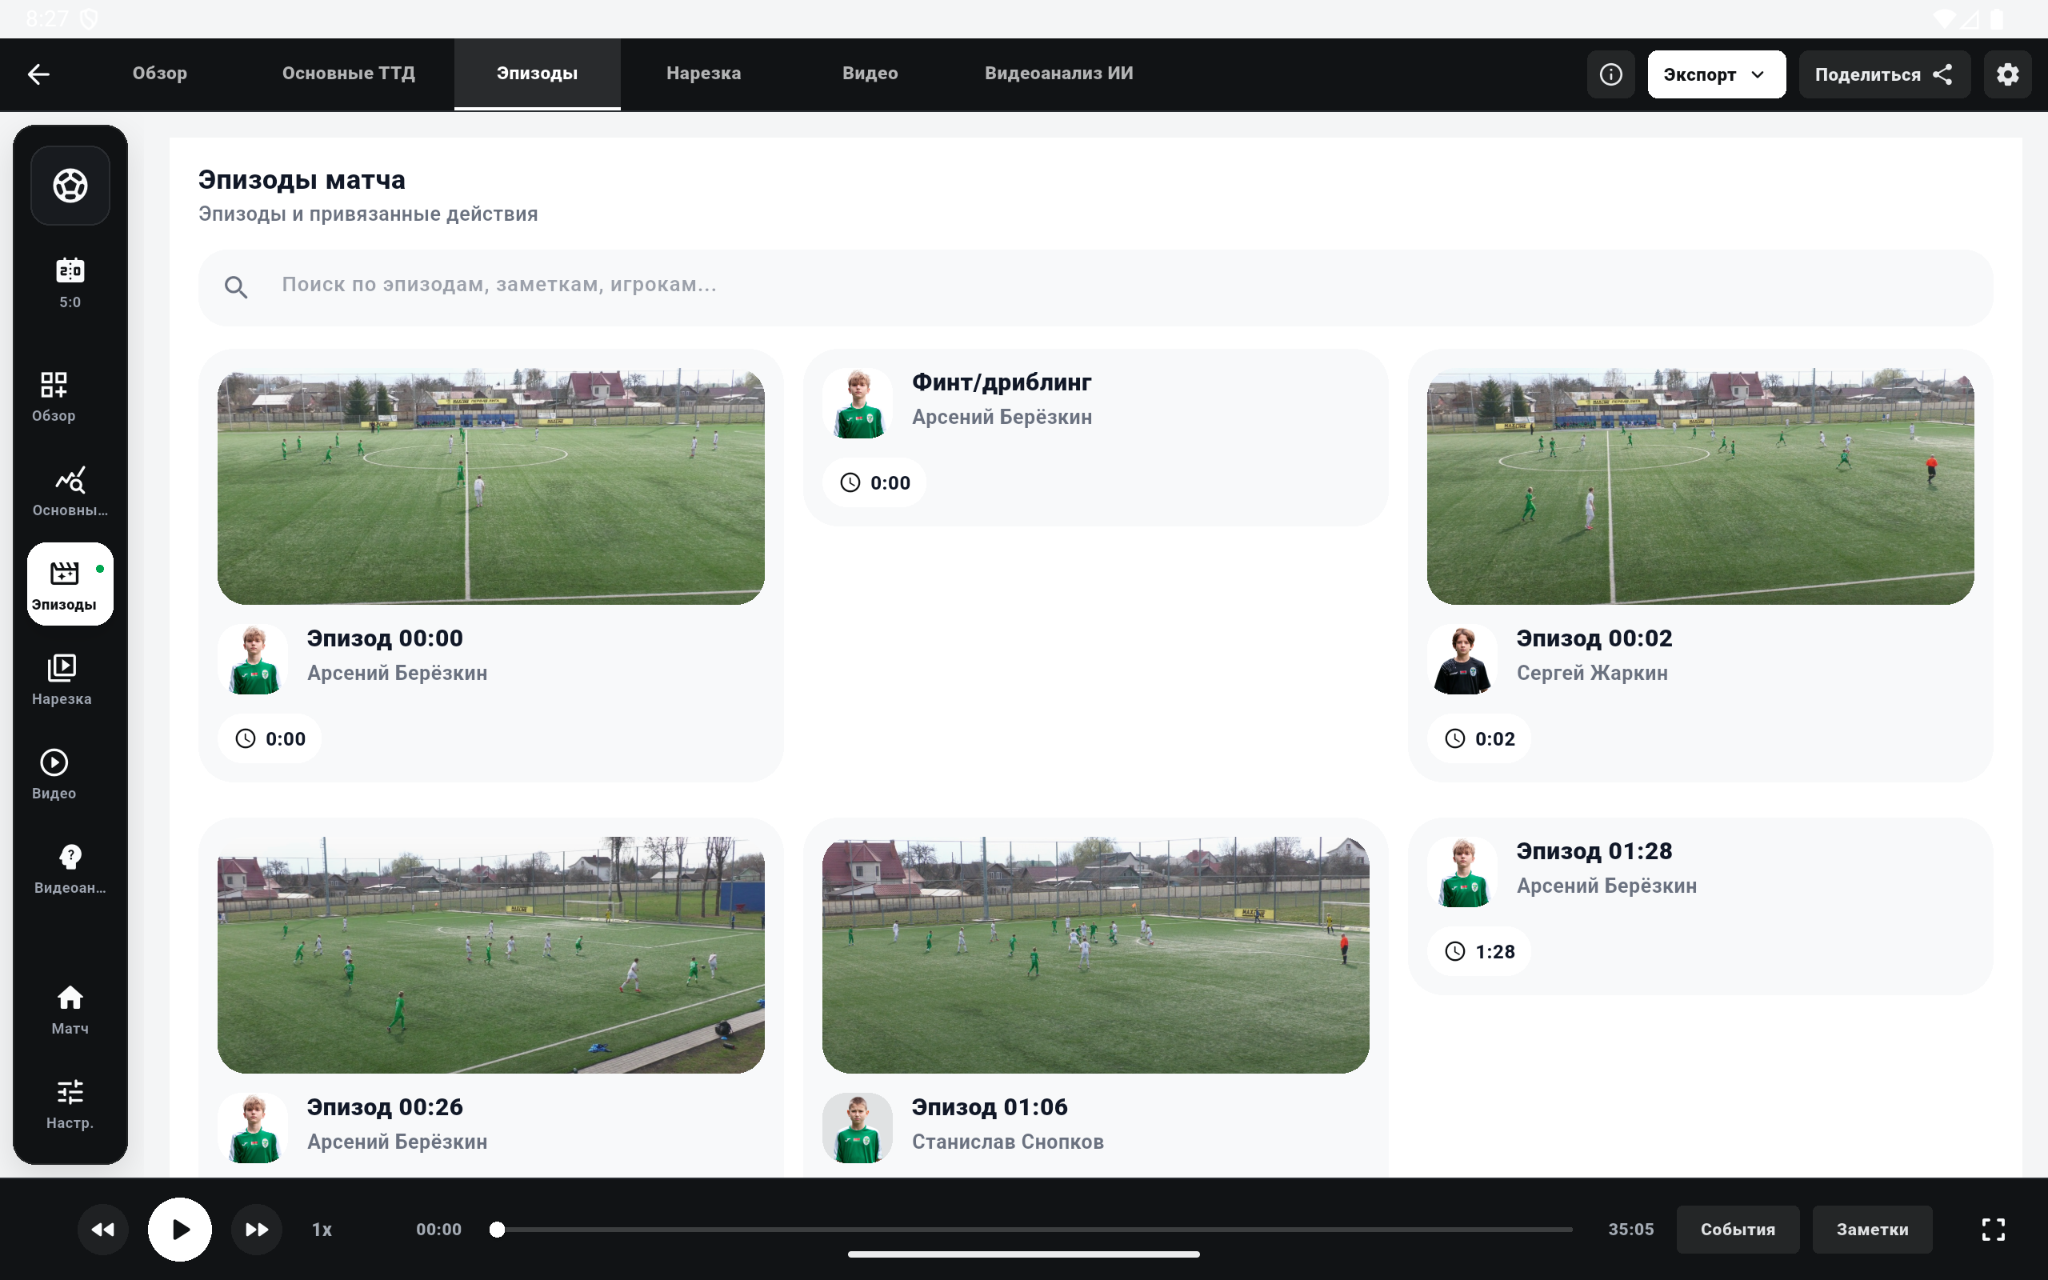Focus the episode search field
2048x1280 pixels.
click(x=1095, y=287)
